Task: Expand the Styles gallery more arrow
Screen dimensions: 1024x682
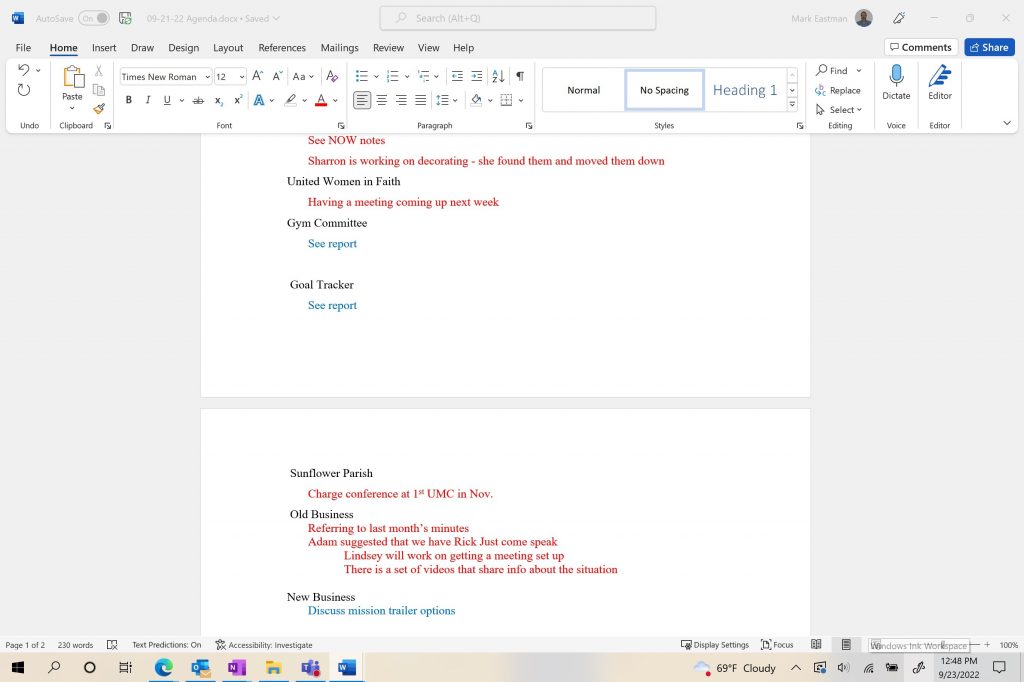Action: [x=792, y=104]
